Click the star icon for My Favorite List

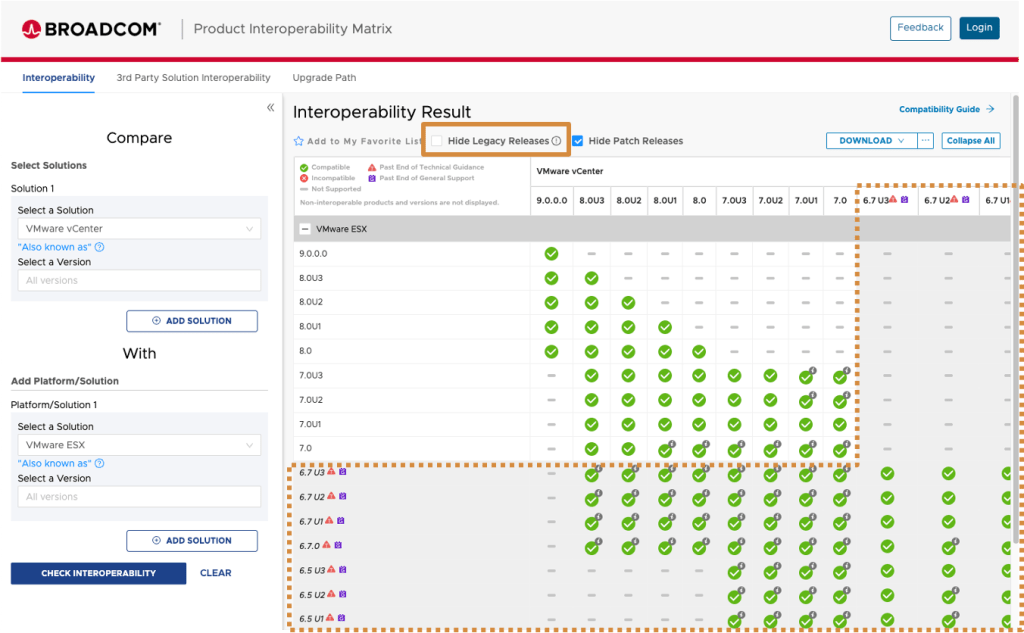(x=298, y=141)
